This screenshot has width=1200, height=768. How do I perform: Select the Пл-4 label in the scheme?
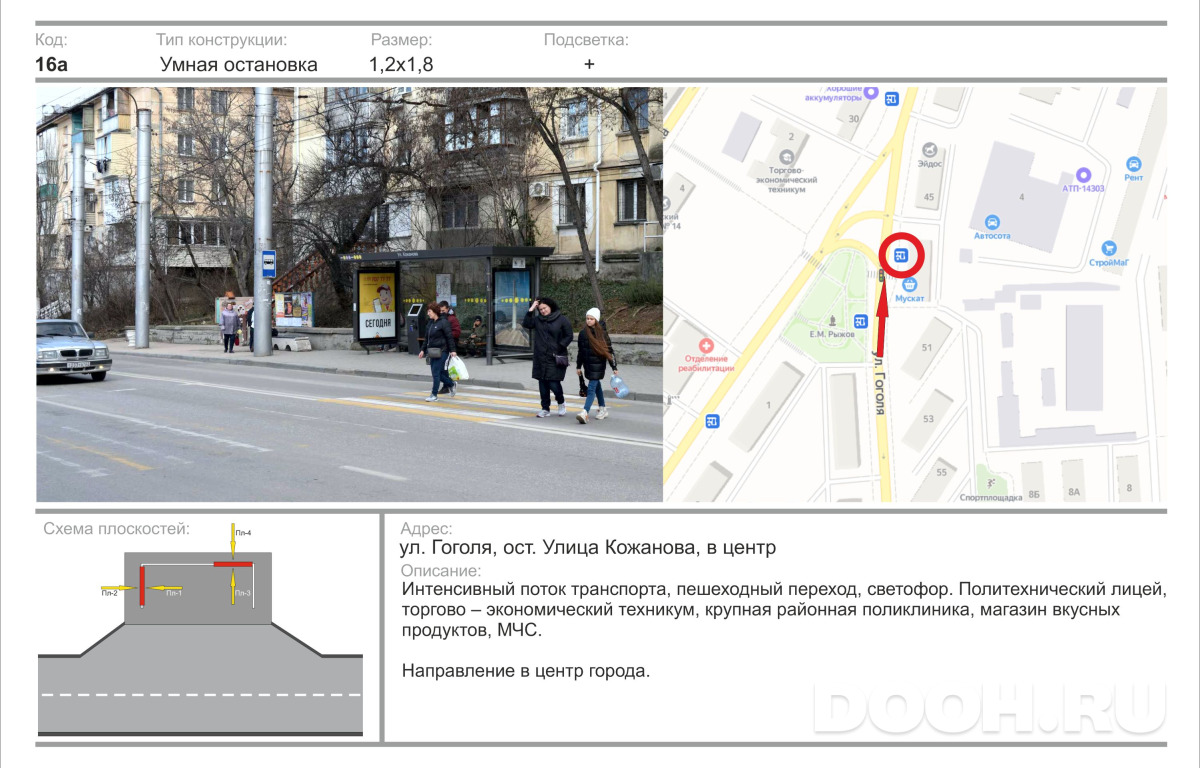click(x=243, y=533)
